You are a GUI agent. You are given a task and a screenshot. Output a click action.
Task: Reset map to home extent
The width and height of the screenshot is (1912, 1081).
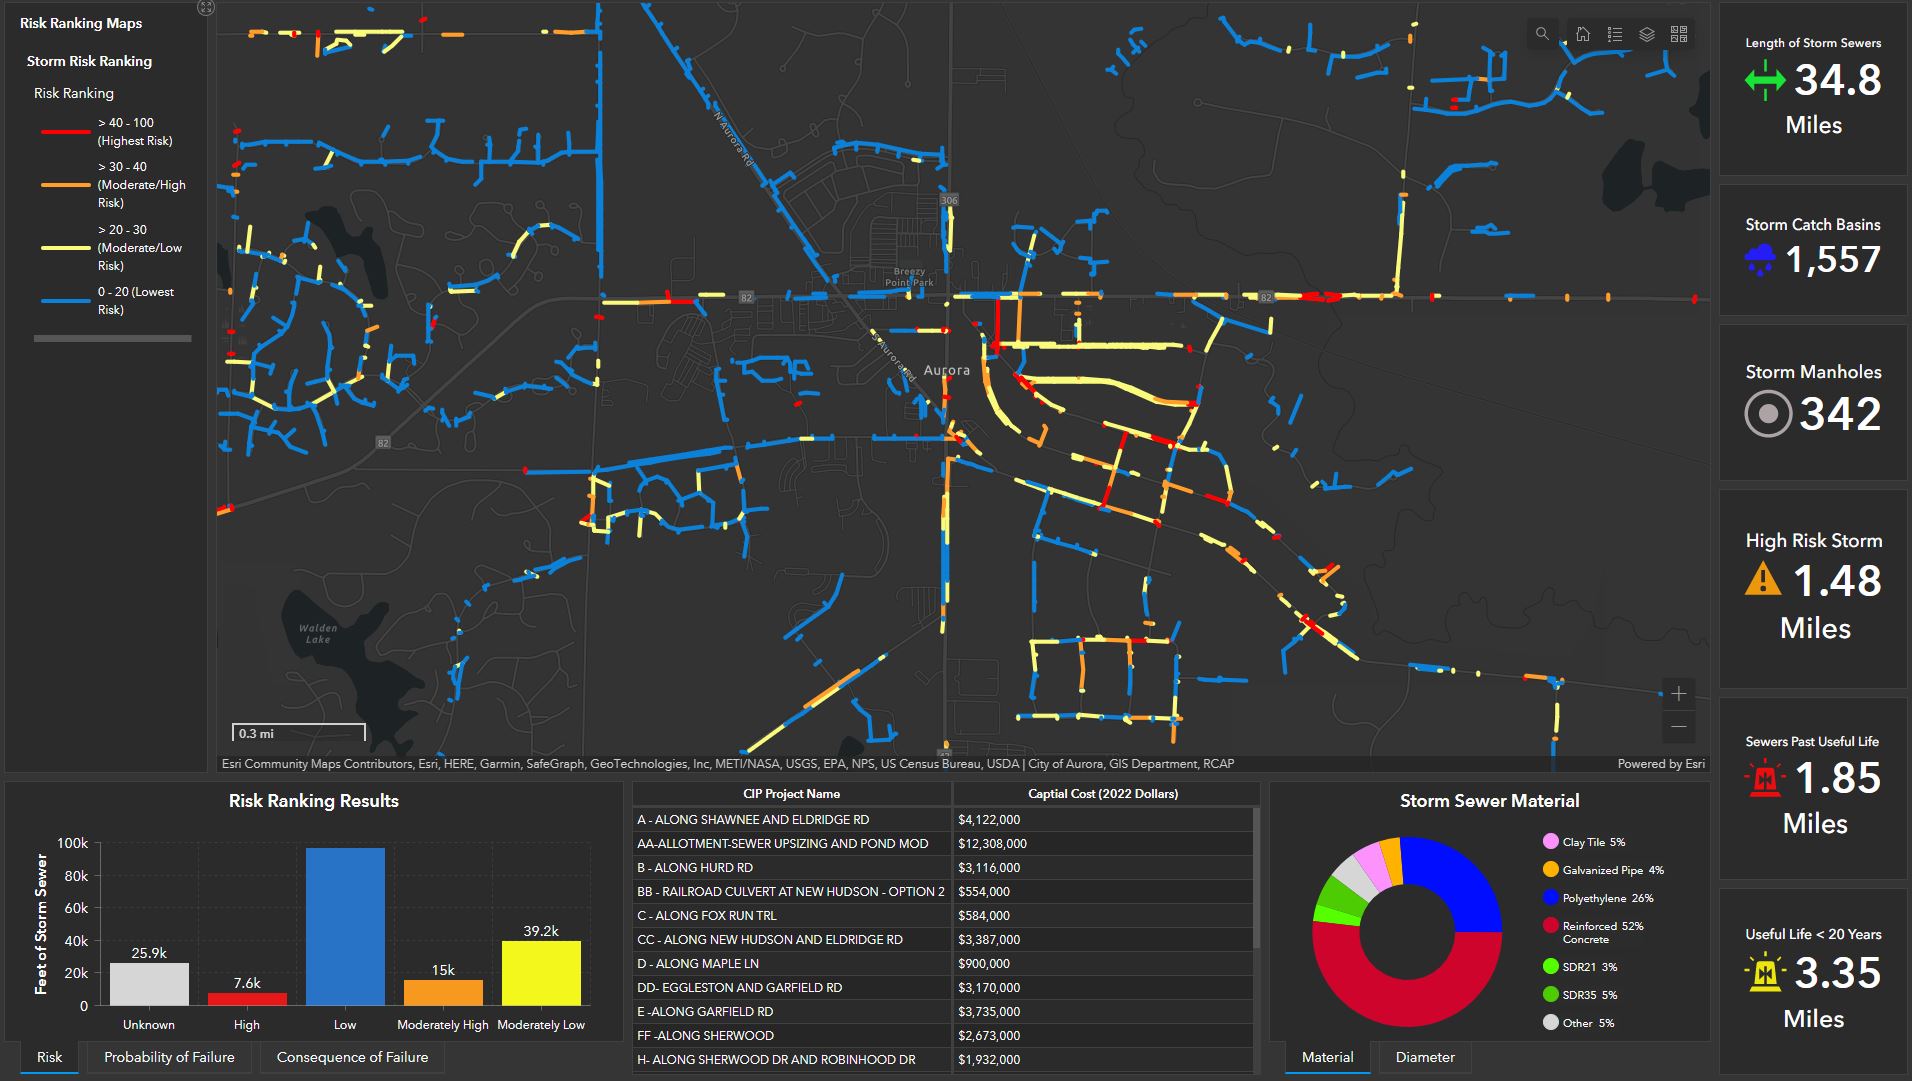tap(1582, 34)
